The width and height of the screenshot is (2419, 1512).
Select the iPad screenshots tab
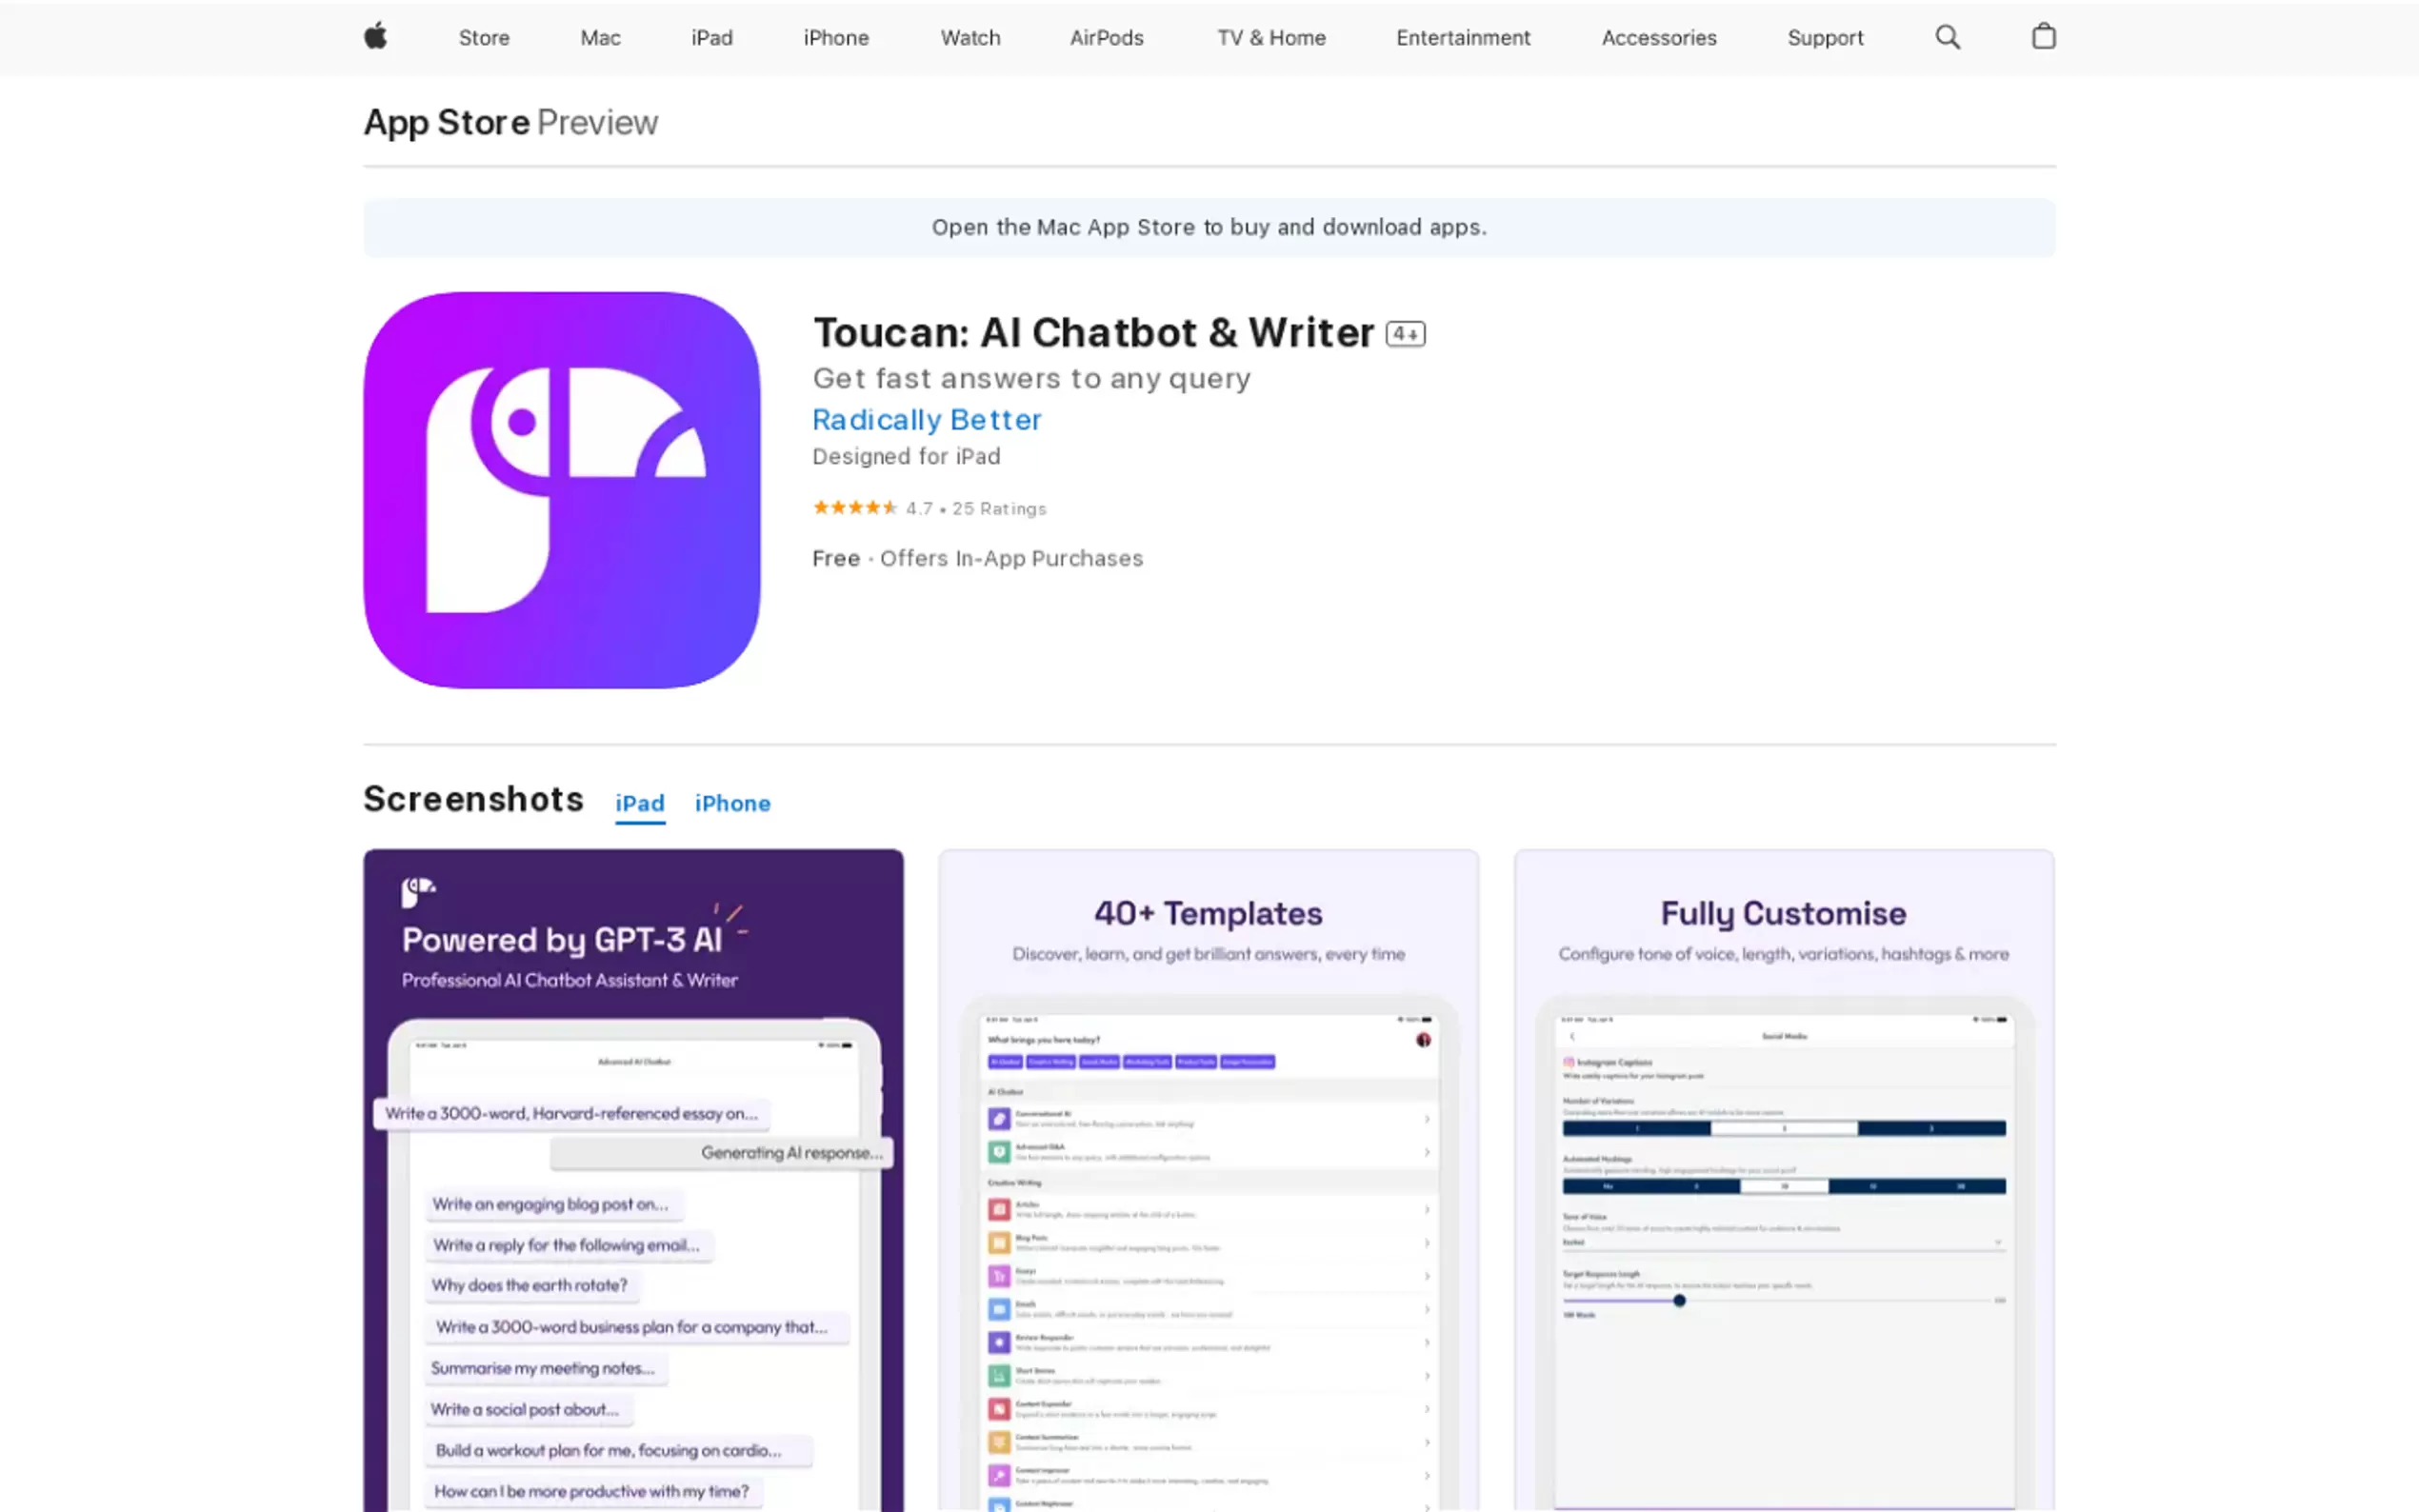point(640,804)
